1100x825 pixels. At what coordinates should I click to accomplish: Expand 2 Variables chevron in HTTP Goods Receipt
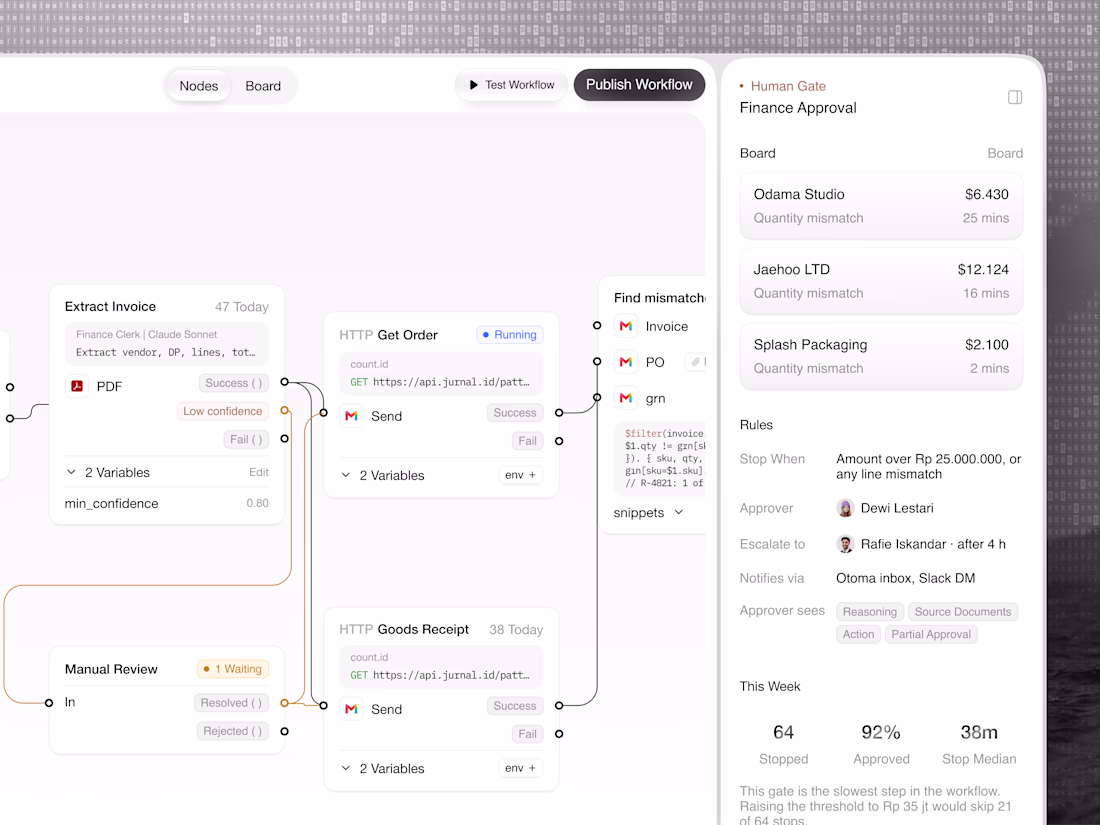(x=346, y=768)
